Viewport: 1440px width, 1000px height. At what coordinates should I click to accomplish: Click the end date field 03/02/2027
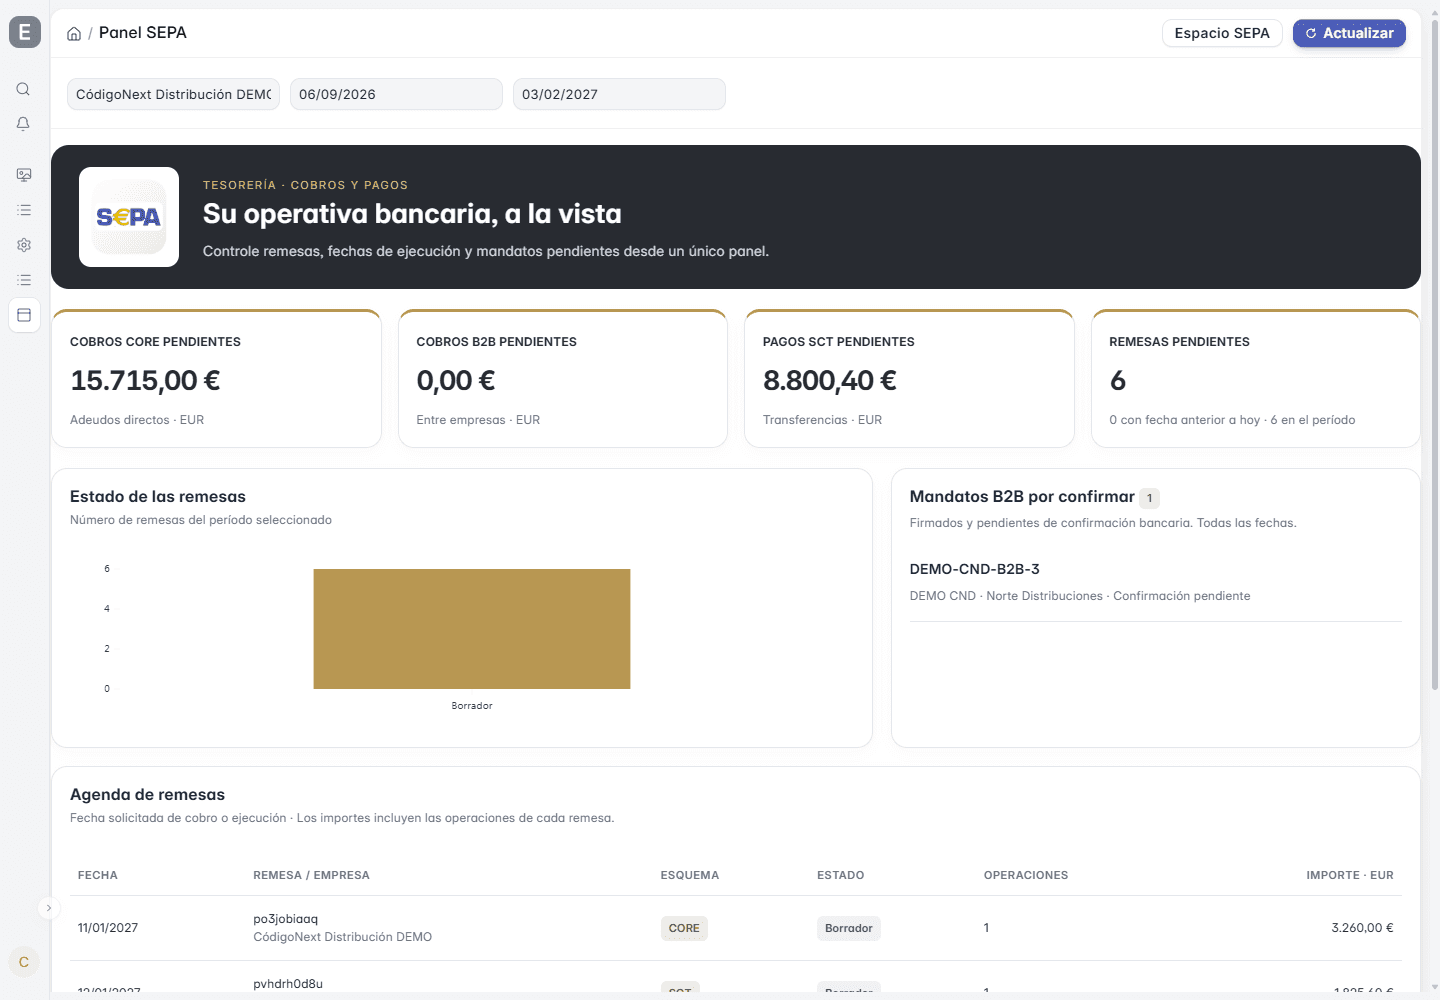pyautogui.click(x=619, y=94)
